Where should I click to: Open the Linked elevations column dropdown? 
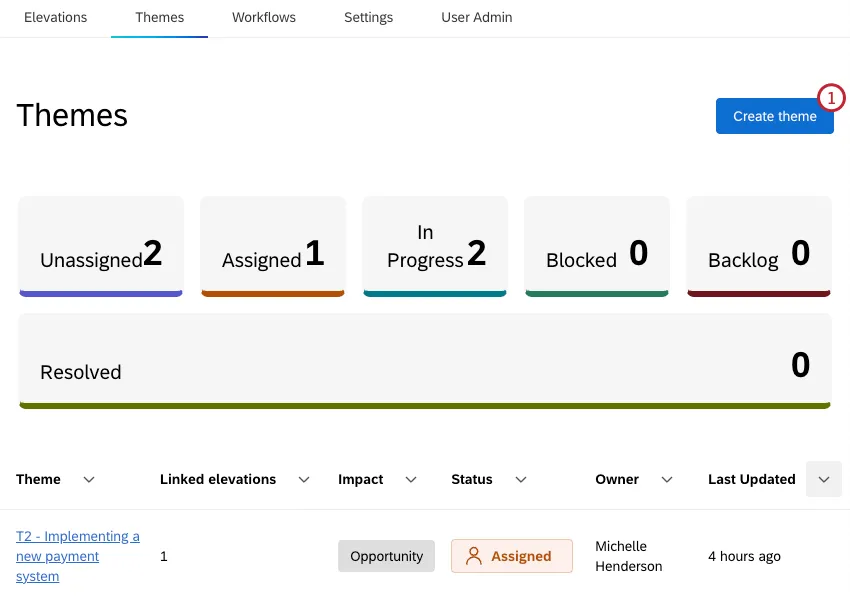(x=303, y=479)
